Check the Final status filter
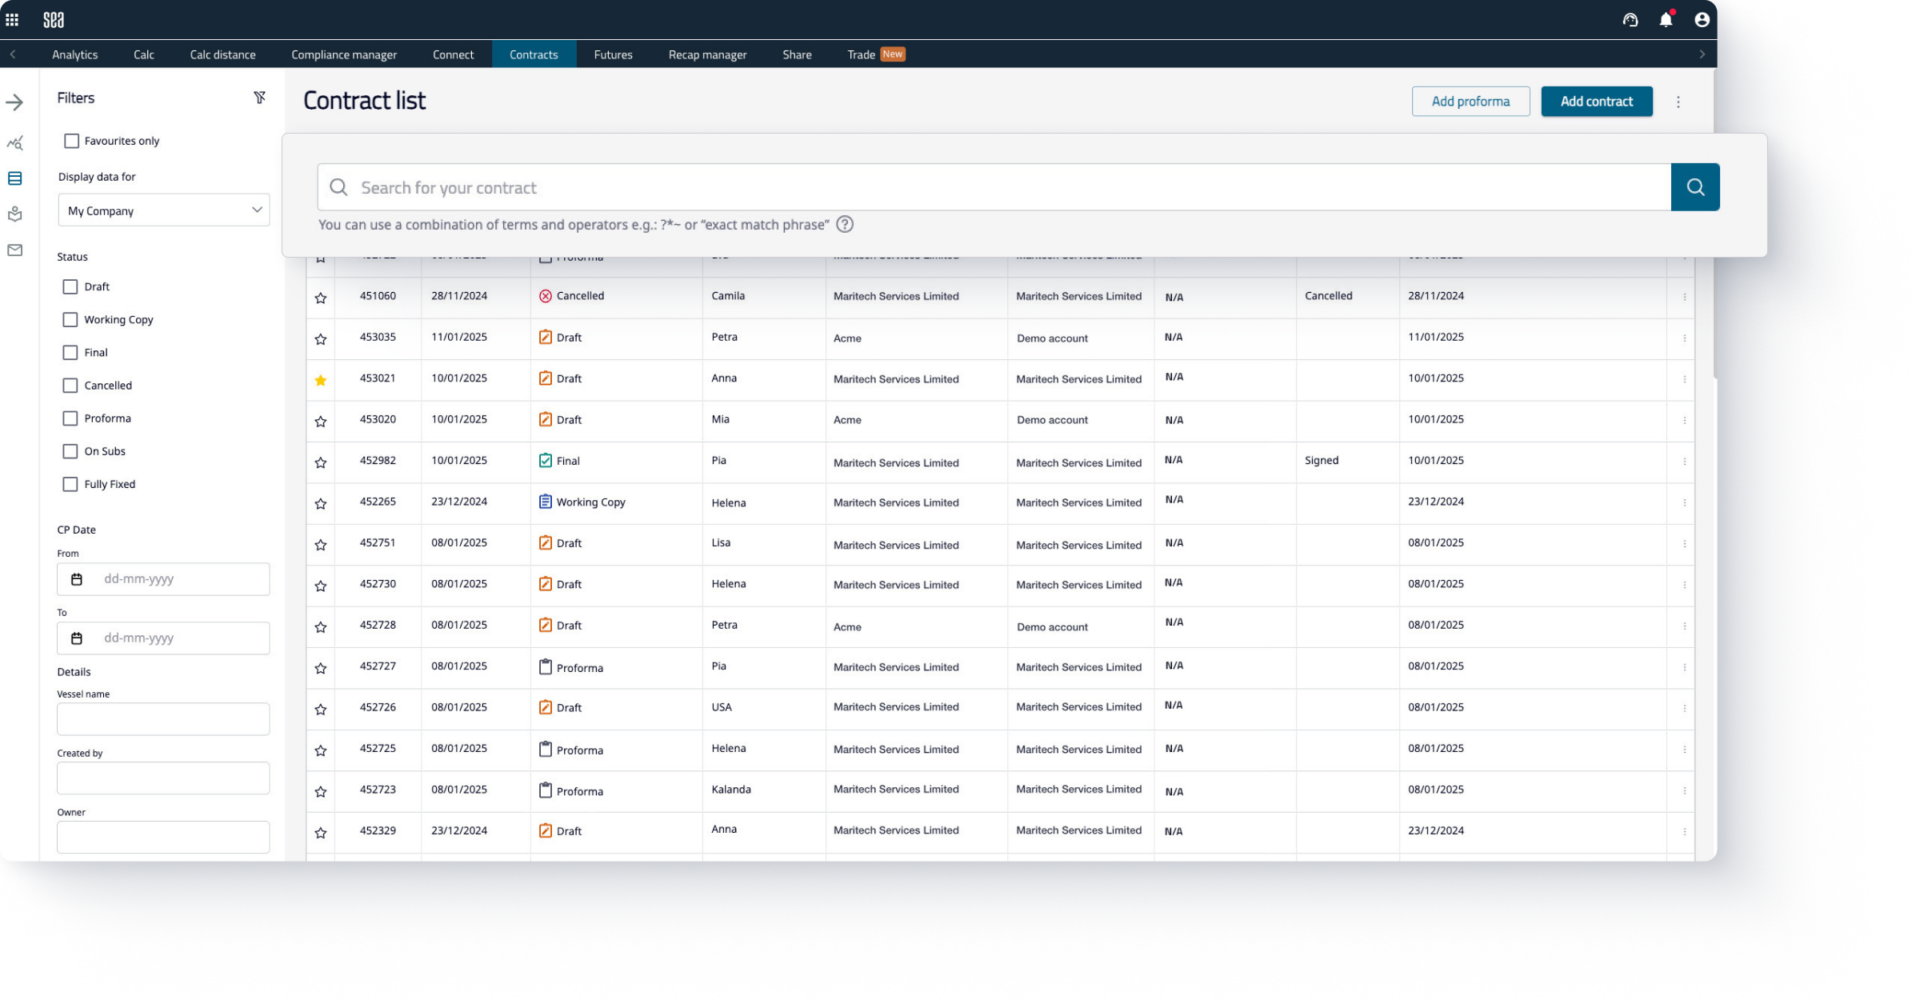This screenshot has height=1008, width=1920. point(70,353)
